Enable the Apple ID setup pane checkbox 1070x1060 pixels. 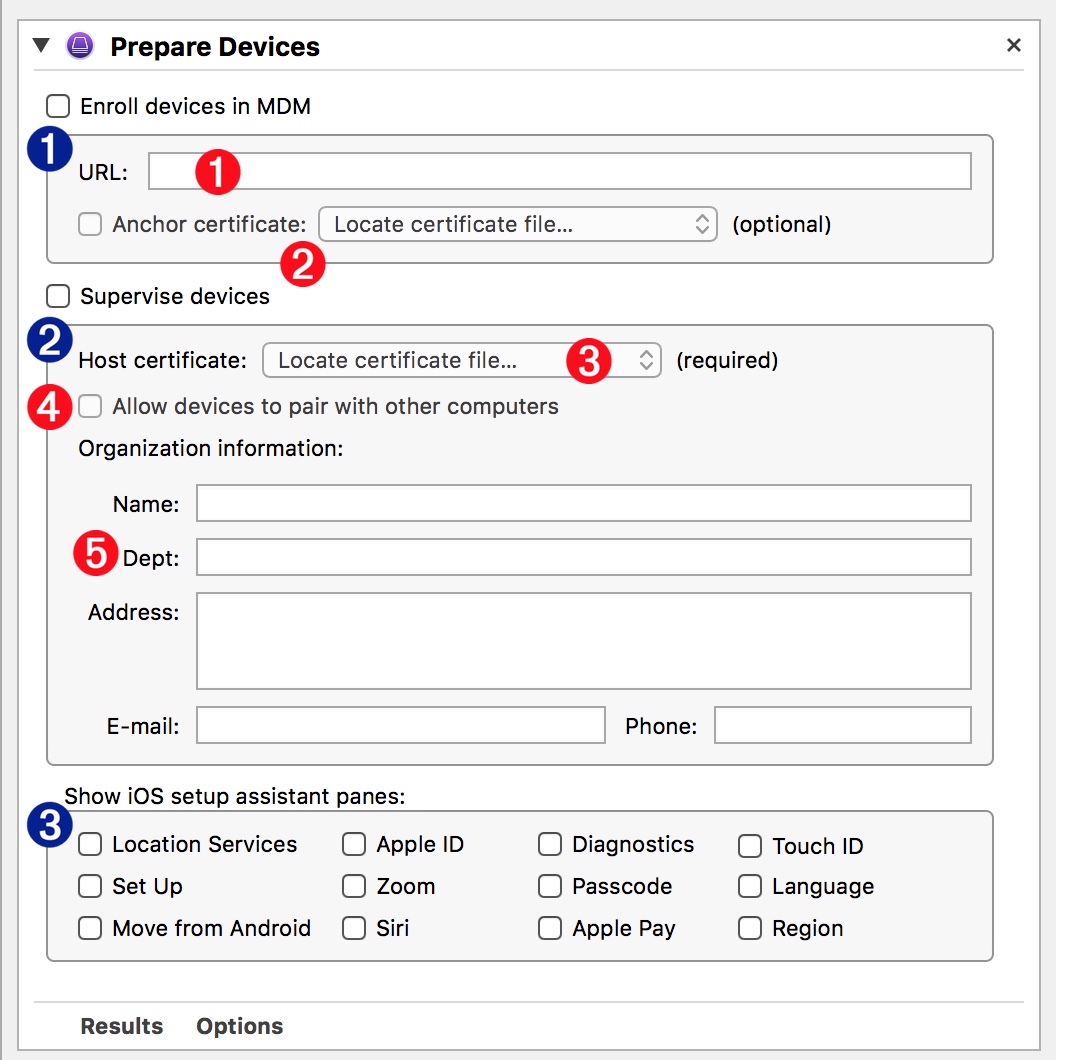[354, 845]
